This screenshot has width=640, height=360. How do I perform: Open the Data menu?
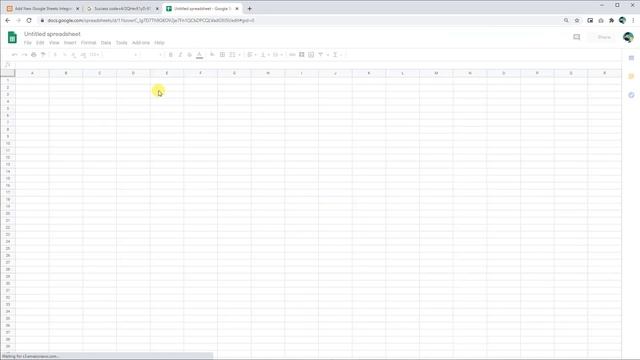pyautogui.click(x=106, y=43)
